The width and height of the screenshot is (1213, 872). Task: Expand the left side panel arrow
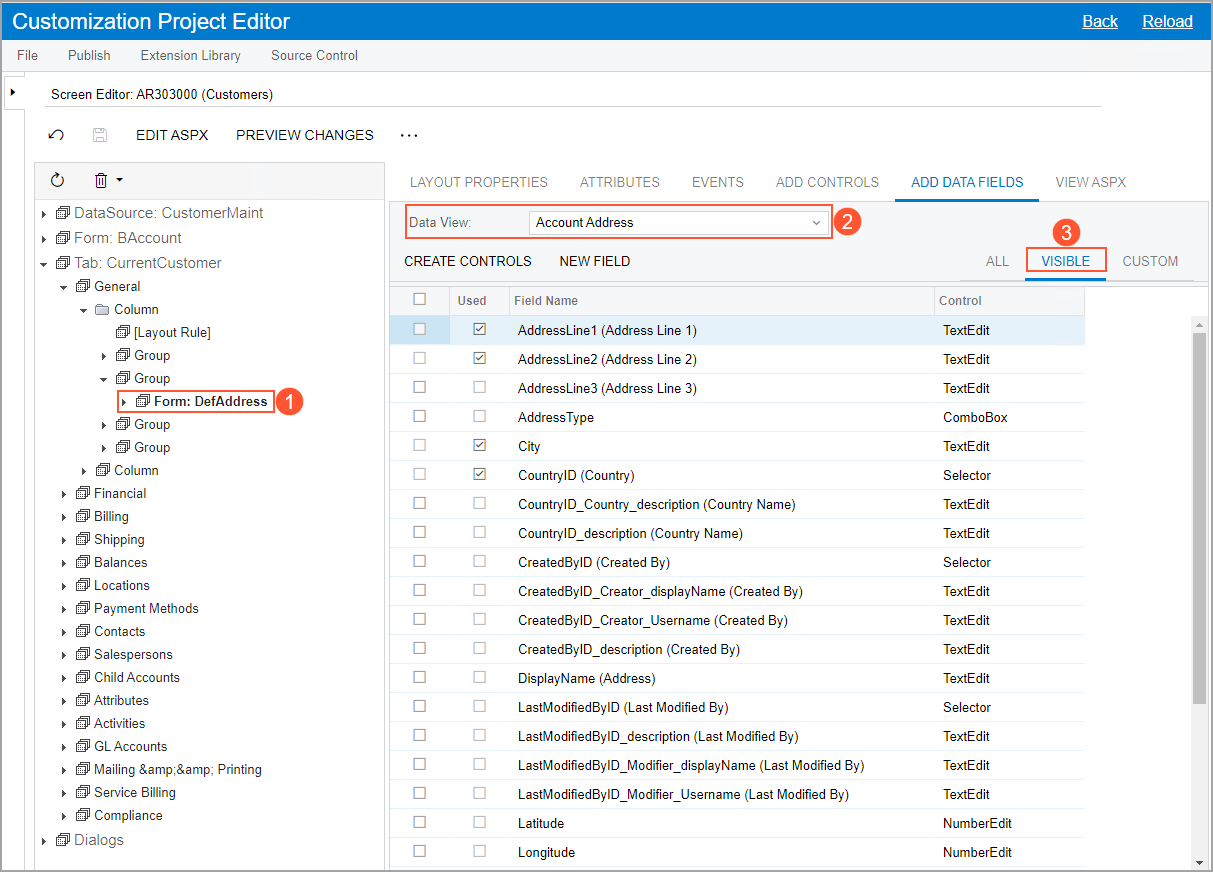12,92
